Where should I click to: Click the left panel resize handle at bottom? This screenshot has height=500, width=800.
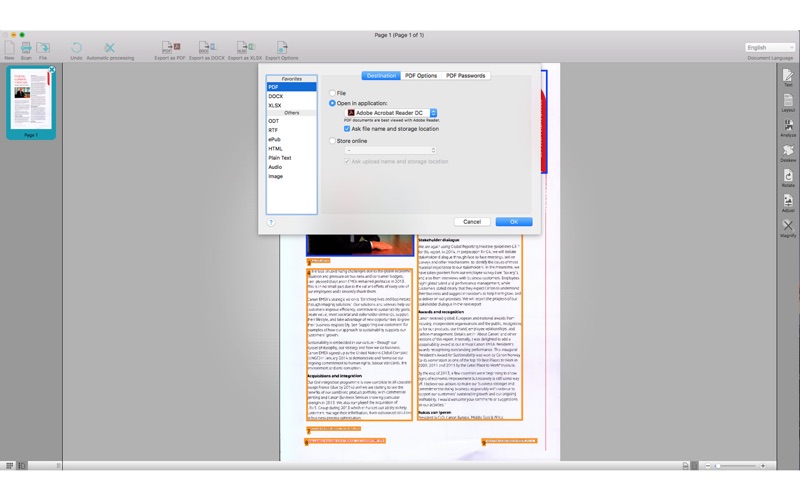58,465
